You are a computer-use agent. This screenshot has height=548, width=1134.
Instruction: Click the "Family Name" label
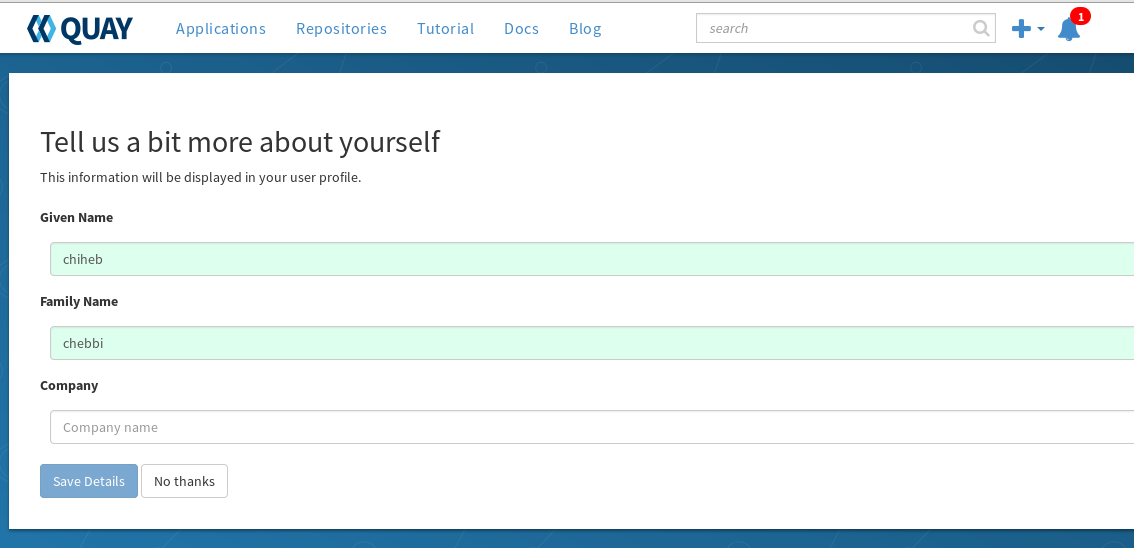[x=79, y=301]
